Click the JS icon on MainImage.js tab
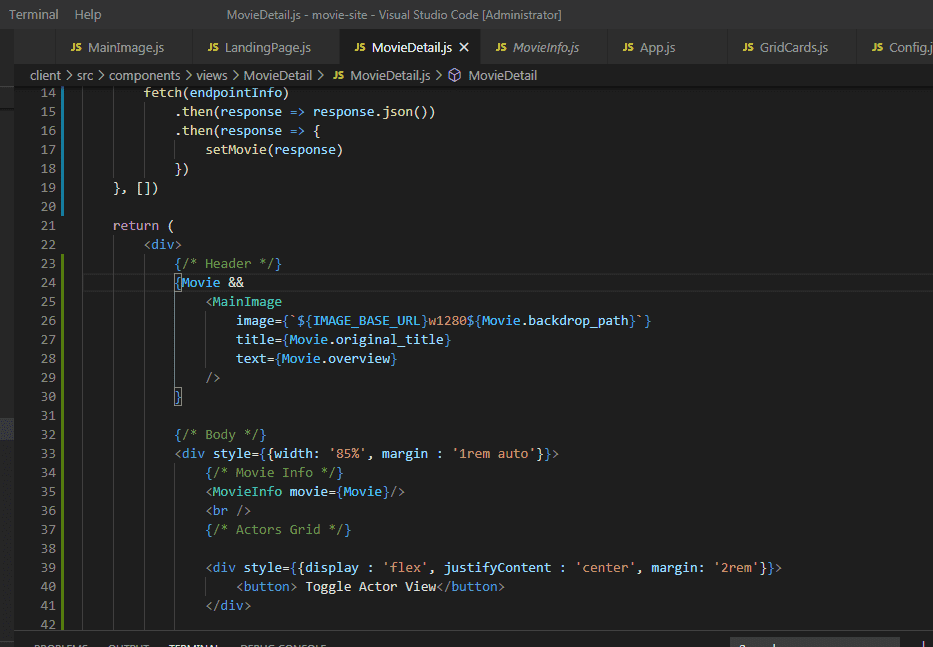The image size is (933, 647). pos(76,48)
